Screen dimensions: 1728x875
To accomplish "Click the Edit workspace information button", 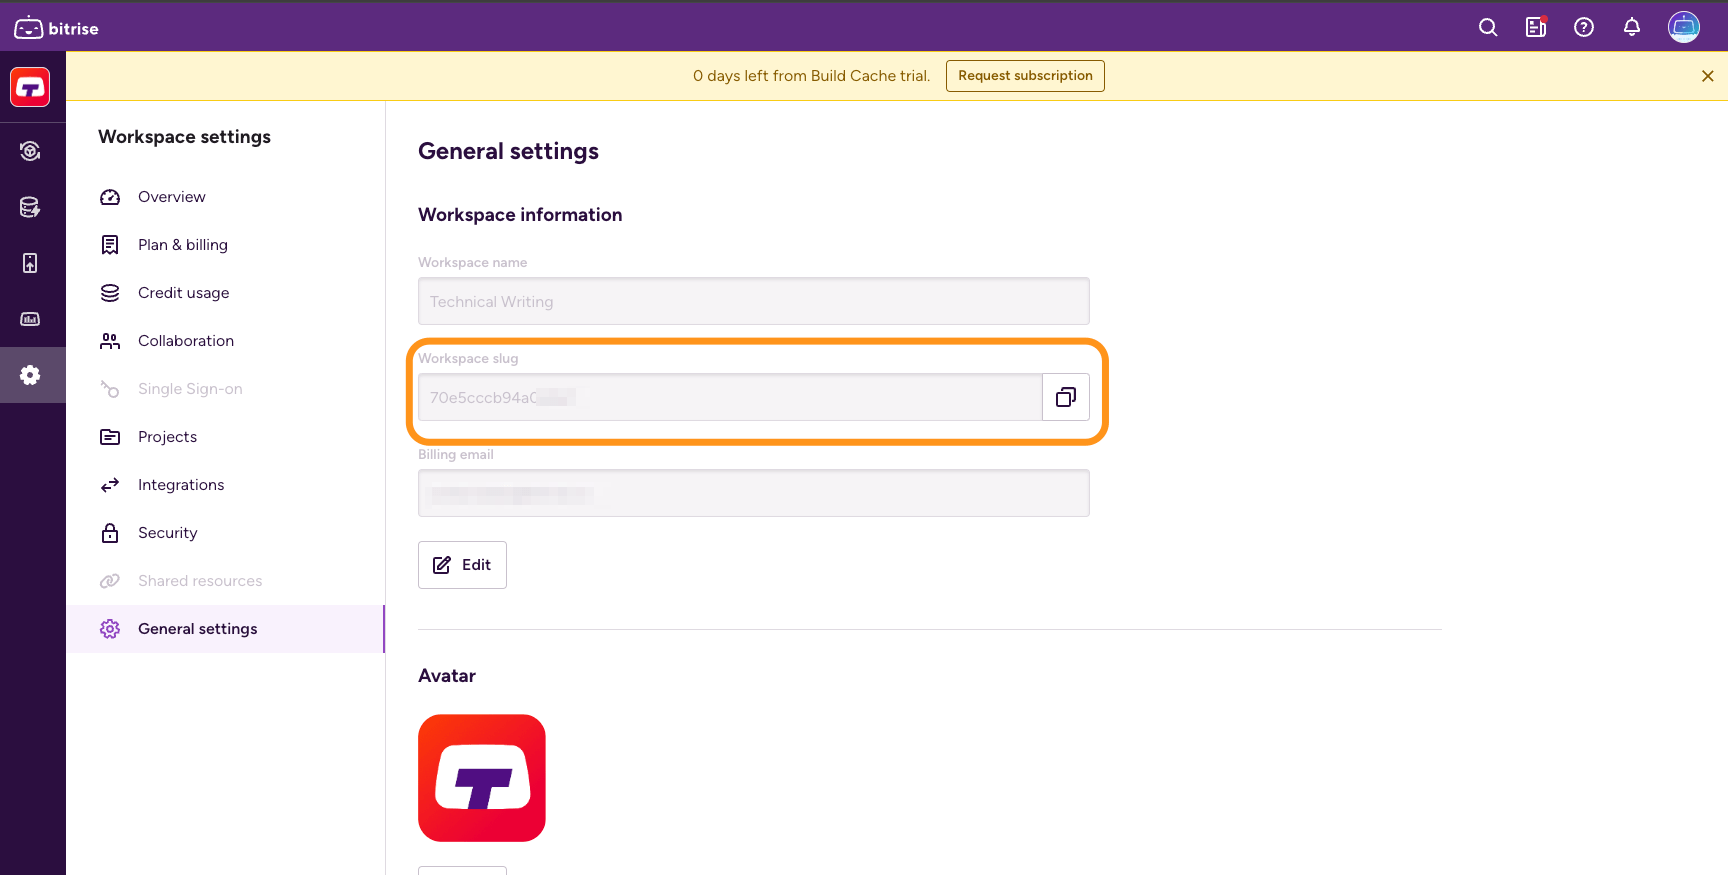I will (x=462, y=565).
